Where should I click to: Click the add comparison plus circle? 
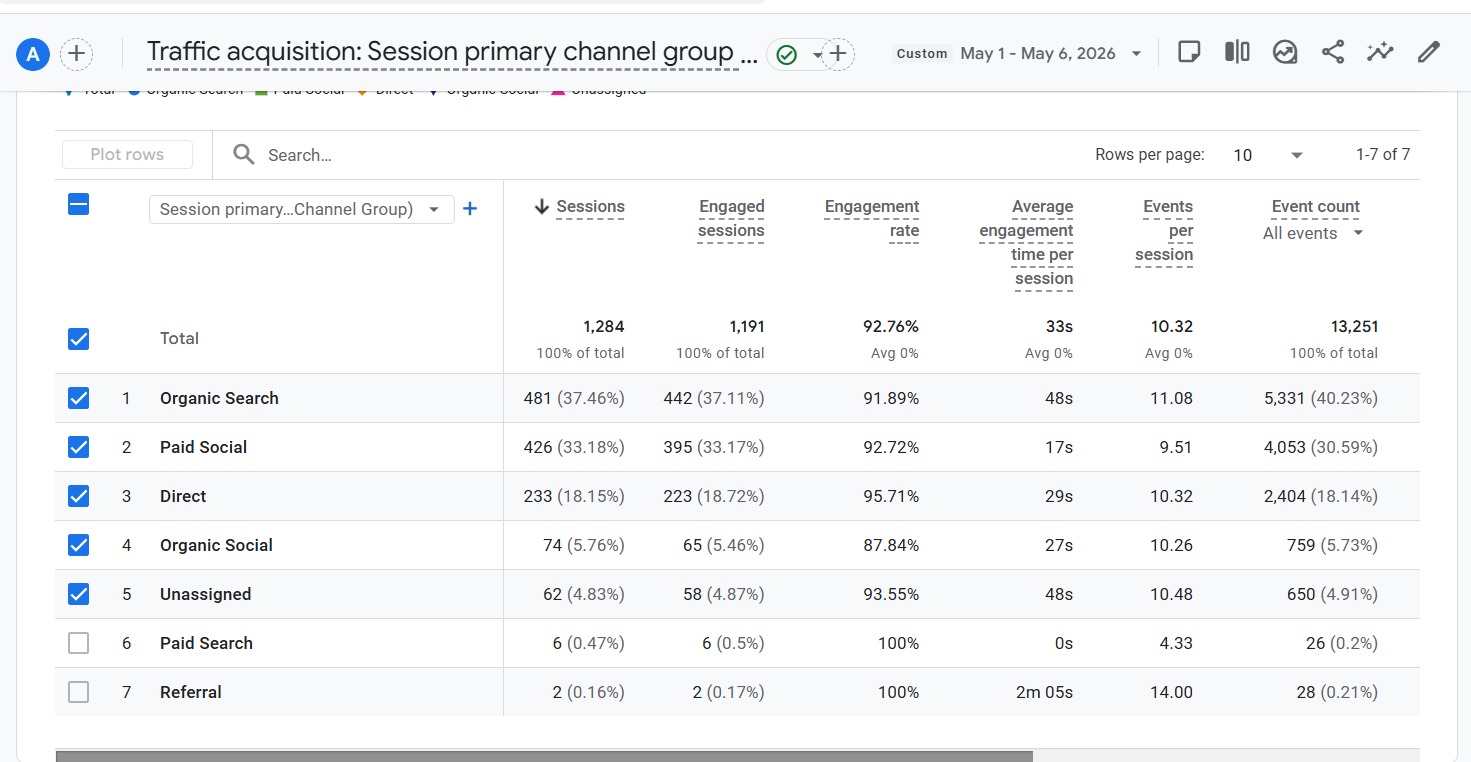(x=77, y=54)
